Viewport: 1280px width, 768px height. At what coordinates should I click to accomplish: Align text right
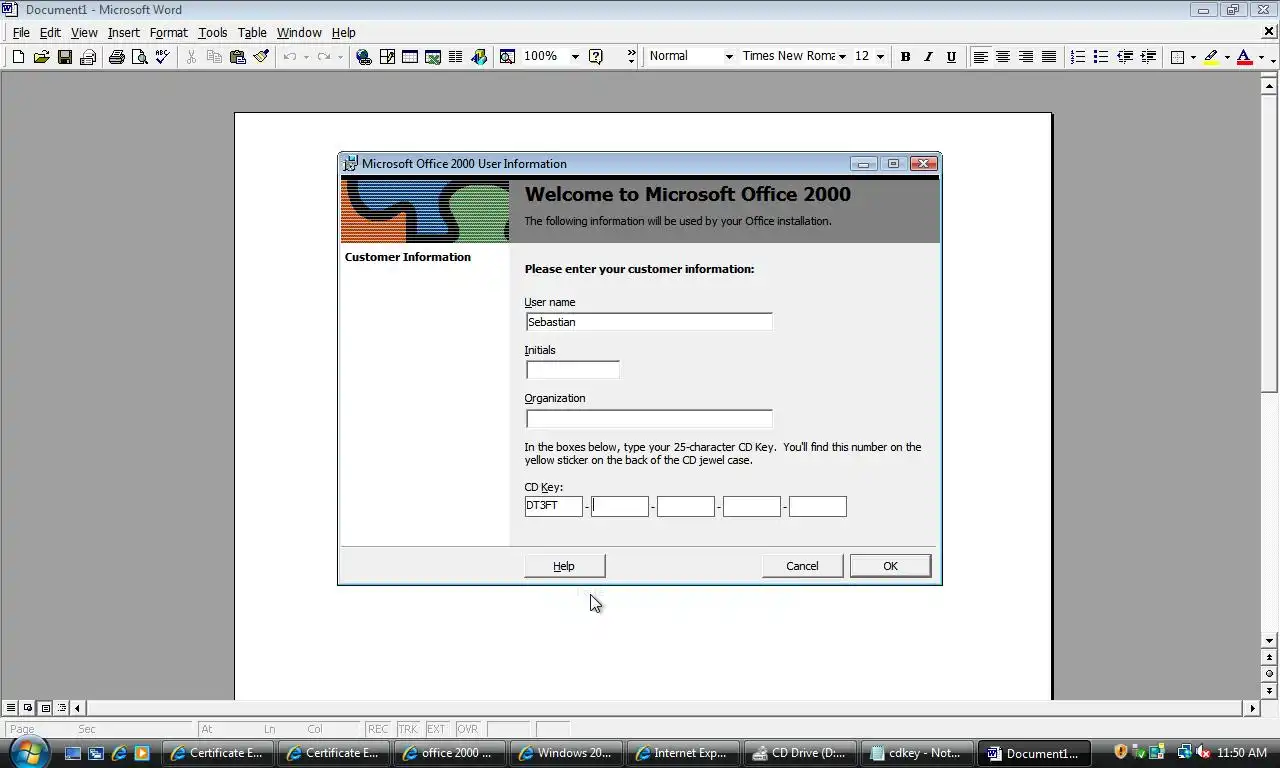click(x=1026, y=57)
